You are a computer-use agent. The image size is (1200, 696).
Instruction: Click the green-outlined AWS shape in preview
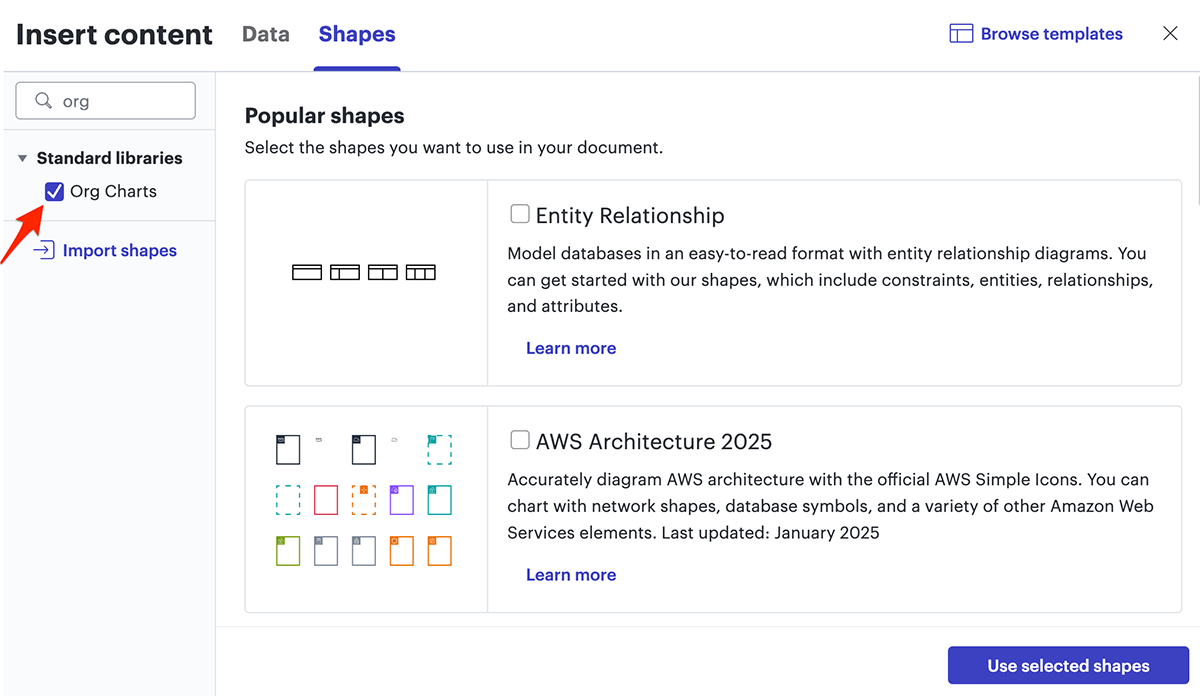point(288,551)
